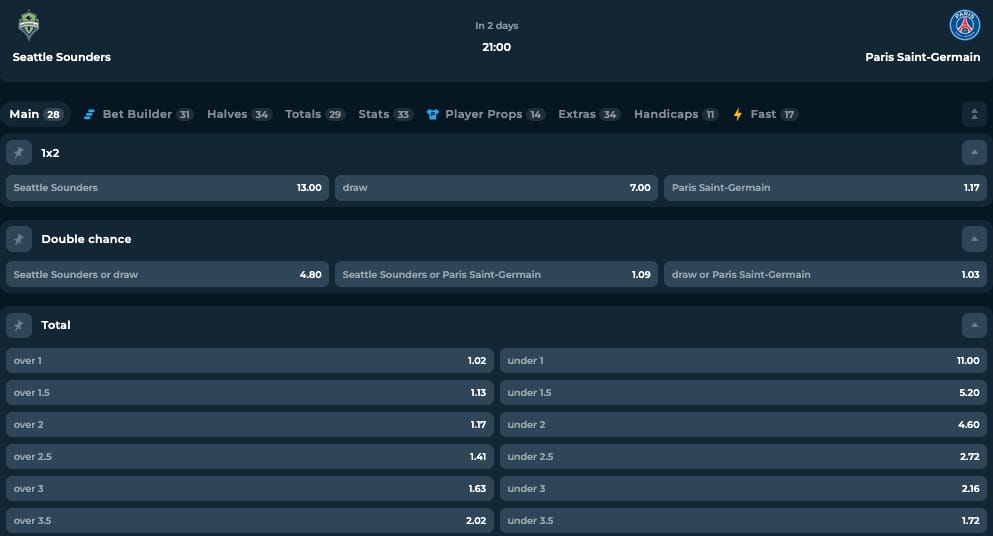Switch to the Fast tab
Image resolution: width=993 pixels, height=536 pixels.
(x=765, y=114)
